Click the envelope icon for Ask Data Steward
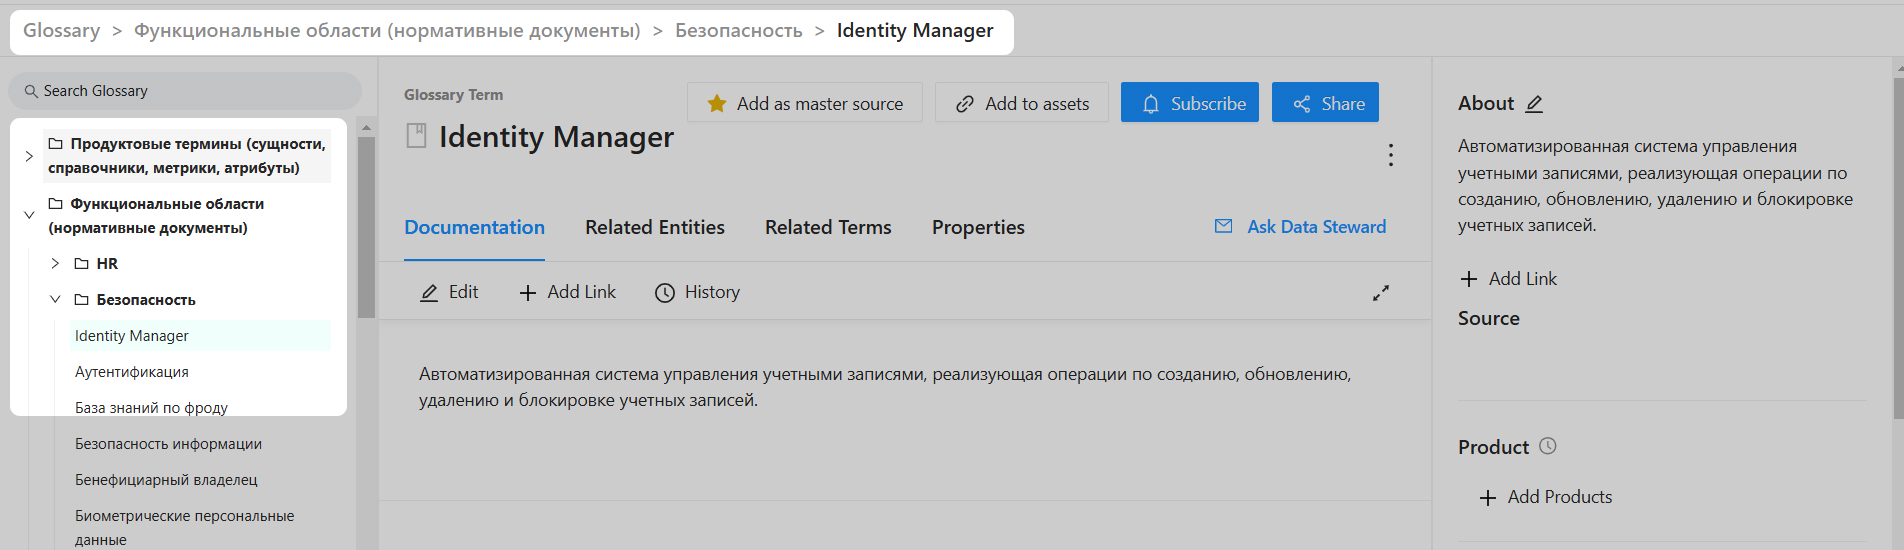 click(1223, 227)
